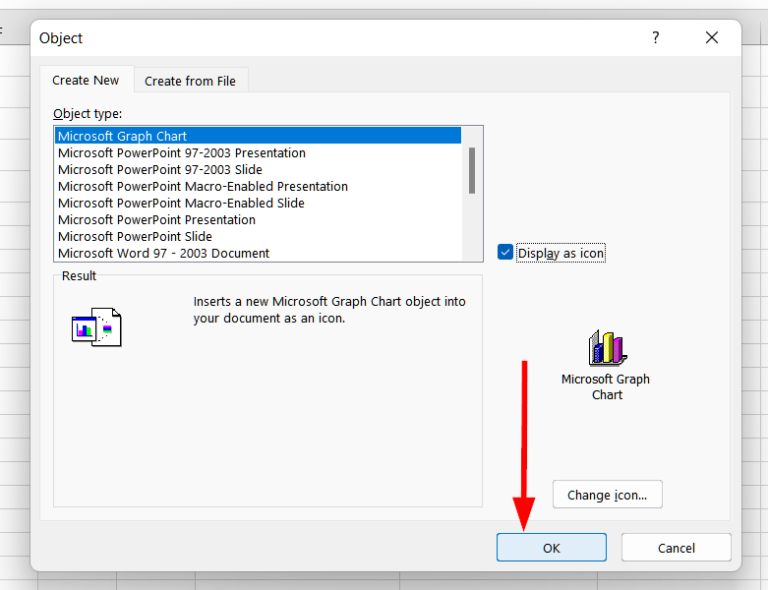Switch to the Create from File tab

(x=190, y=81)
